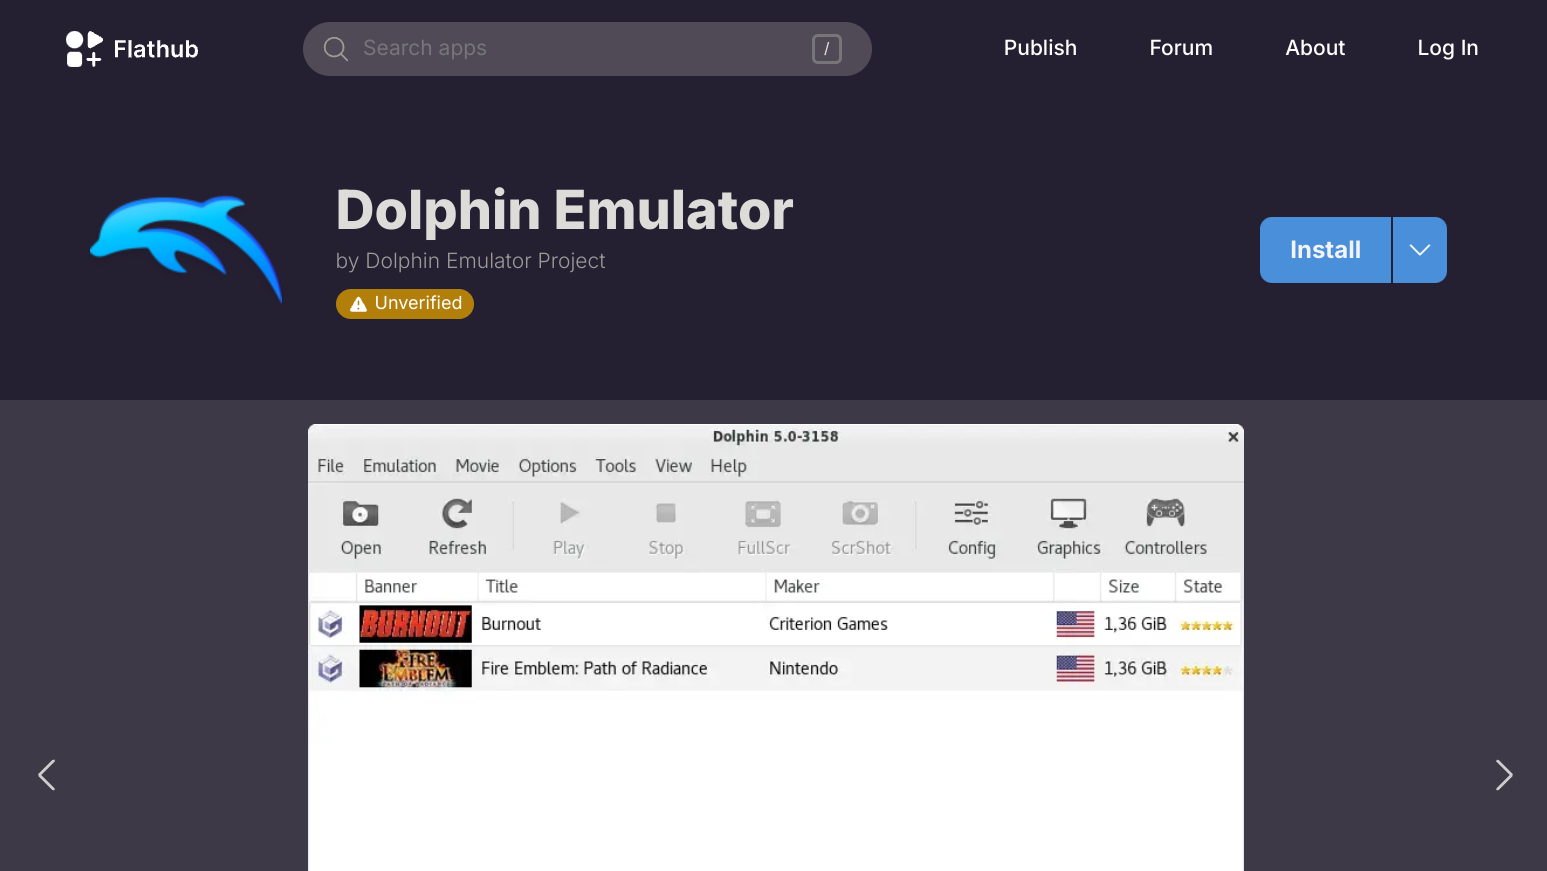Click the Refresh toolbar icon
This screenshot has width=1547, height=871.
click(x=457, y=514)
